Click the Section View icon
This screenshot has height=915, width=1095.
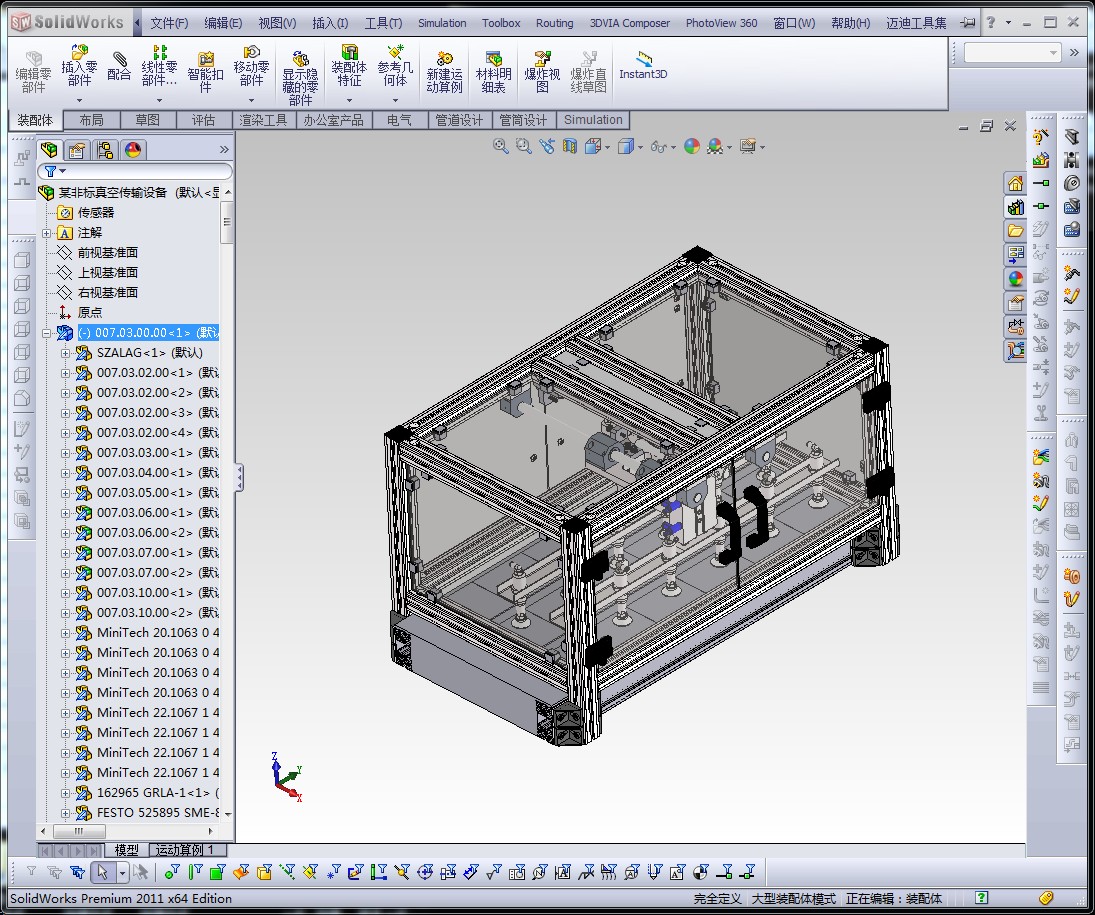570,146
